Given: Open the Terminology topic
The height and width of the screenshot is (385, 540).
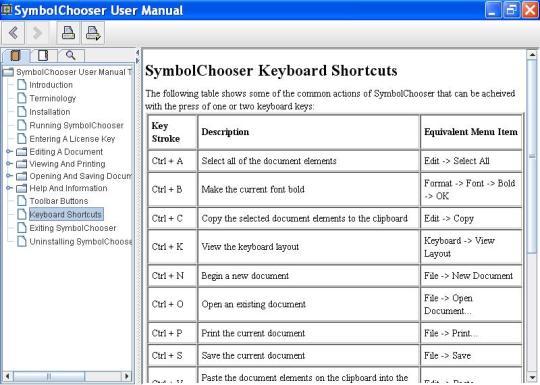Looking at the screenshot, I should click(x=52, y=98).
